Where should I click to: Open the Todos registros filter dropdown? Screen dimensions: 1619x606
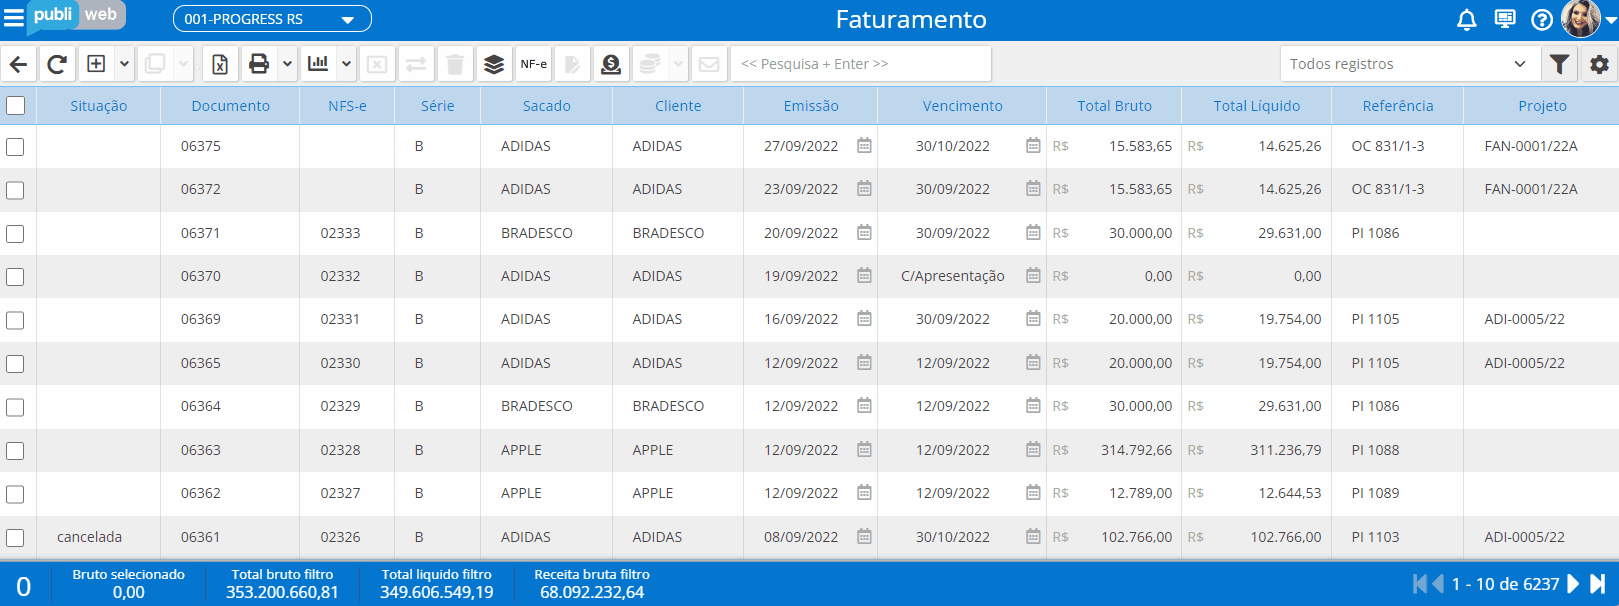(1408, 64)
